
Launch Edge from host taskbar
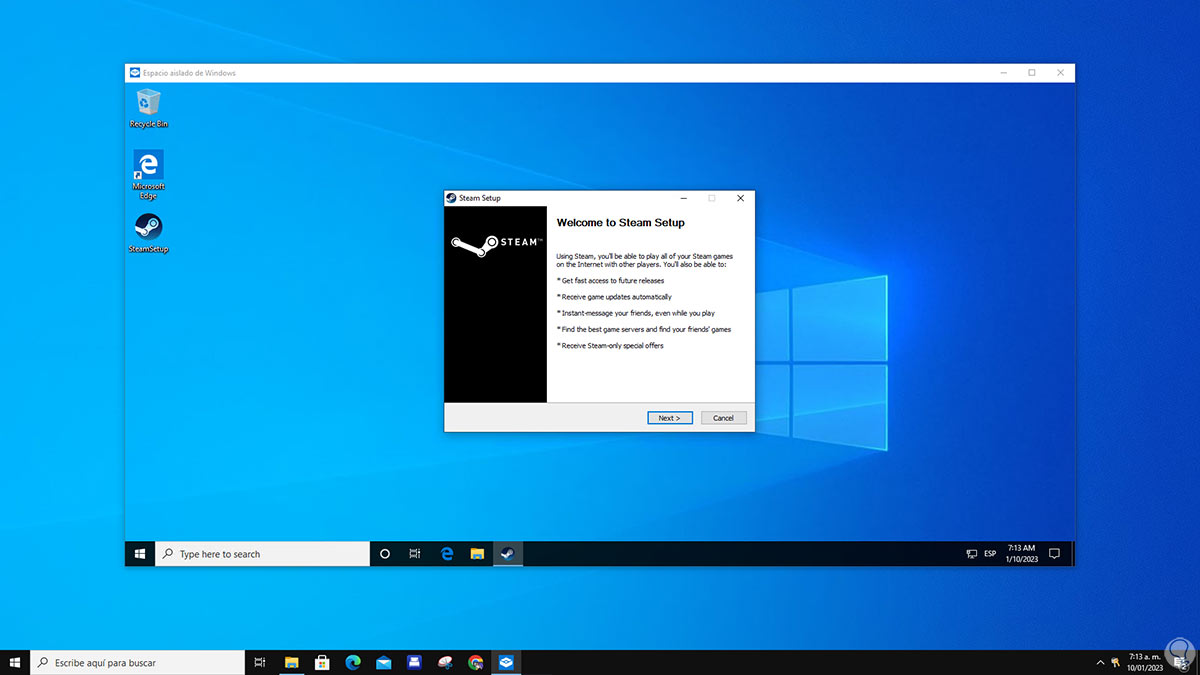coord(353,662)
